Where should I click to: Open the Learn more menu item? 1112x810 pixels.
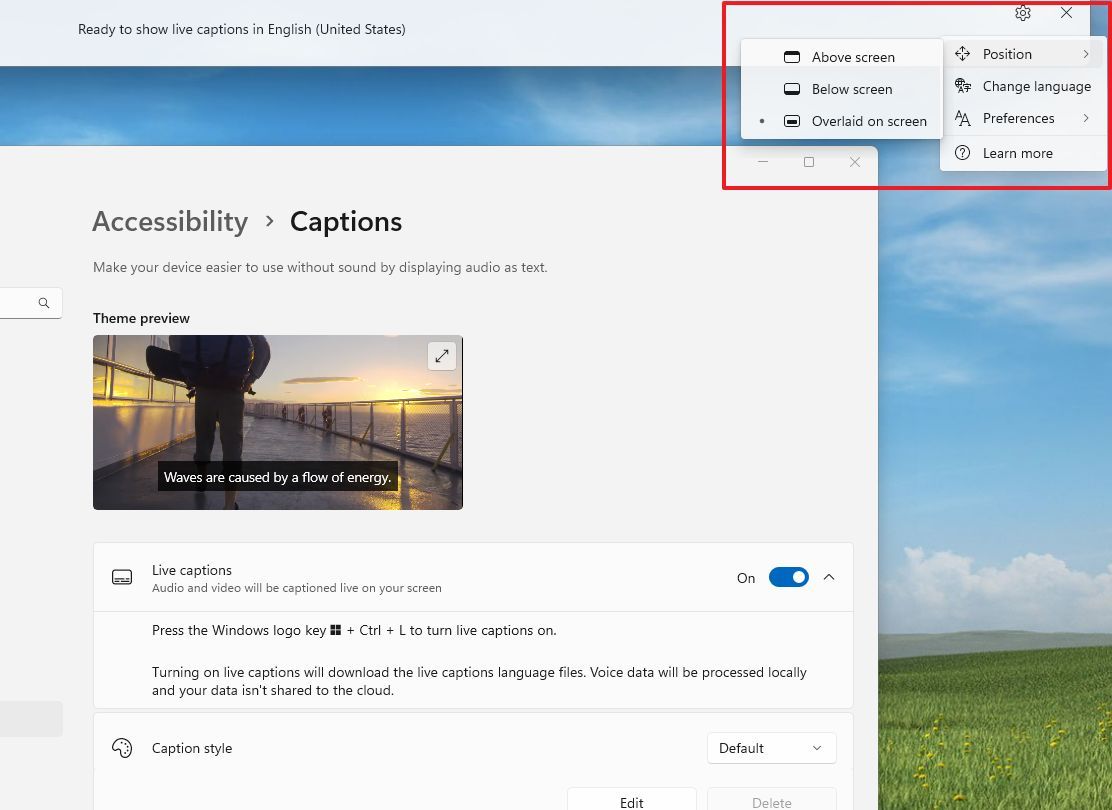pyautogui.click(x=1017, y=153)
